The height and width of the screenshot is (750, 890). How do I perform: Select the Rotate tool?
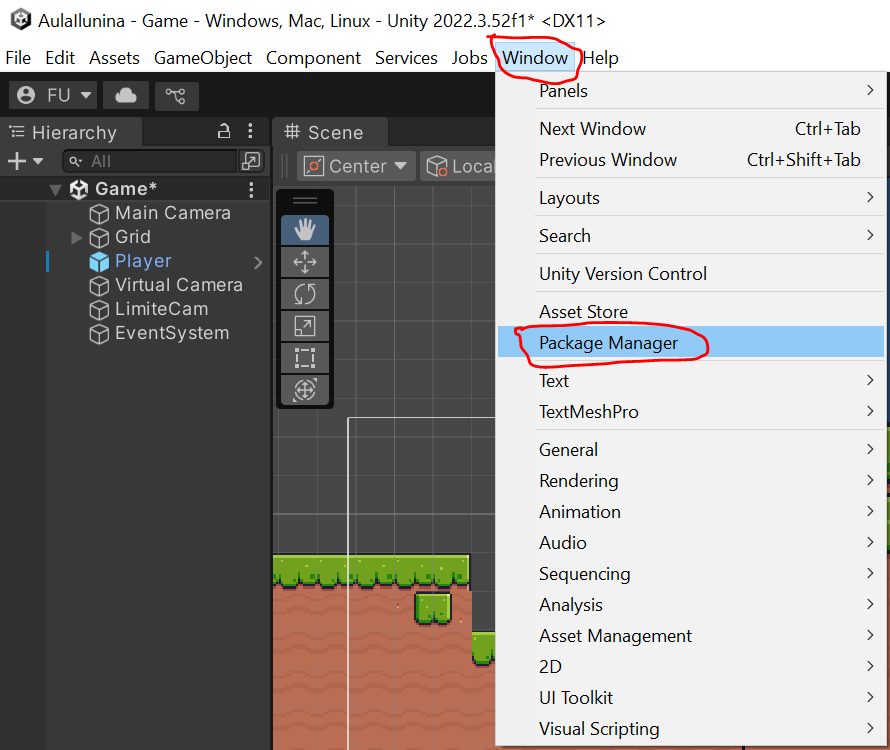(x=304, y=294)
